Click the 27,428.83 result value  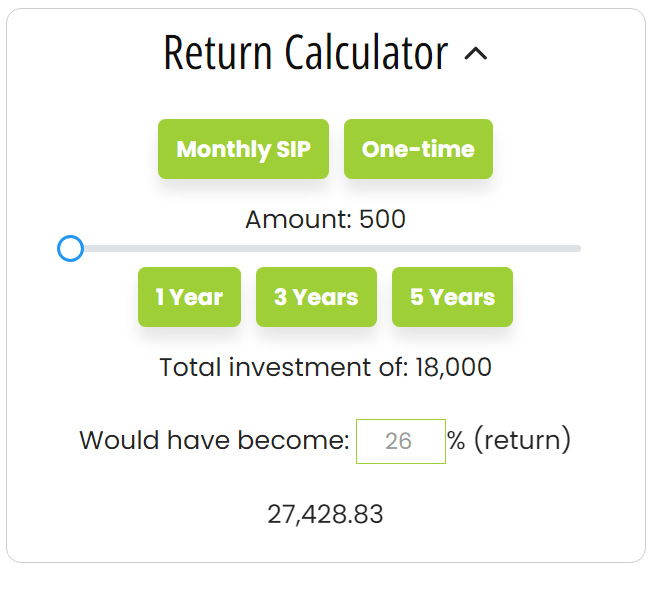(x=325, y=514)
